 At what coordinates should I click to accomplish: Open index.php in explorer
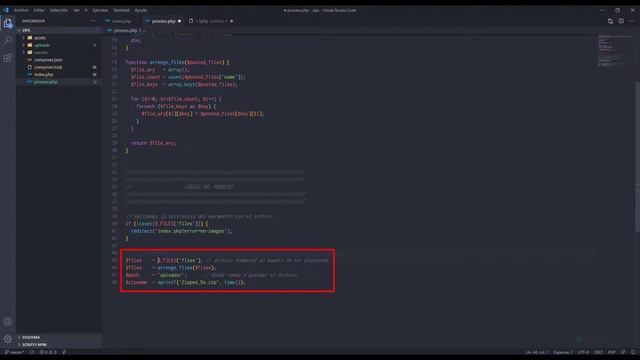click(43, 75)
